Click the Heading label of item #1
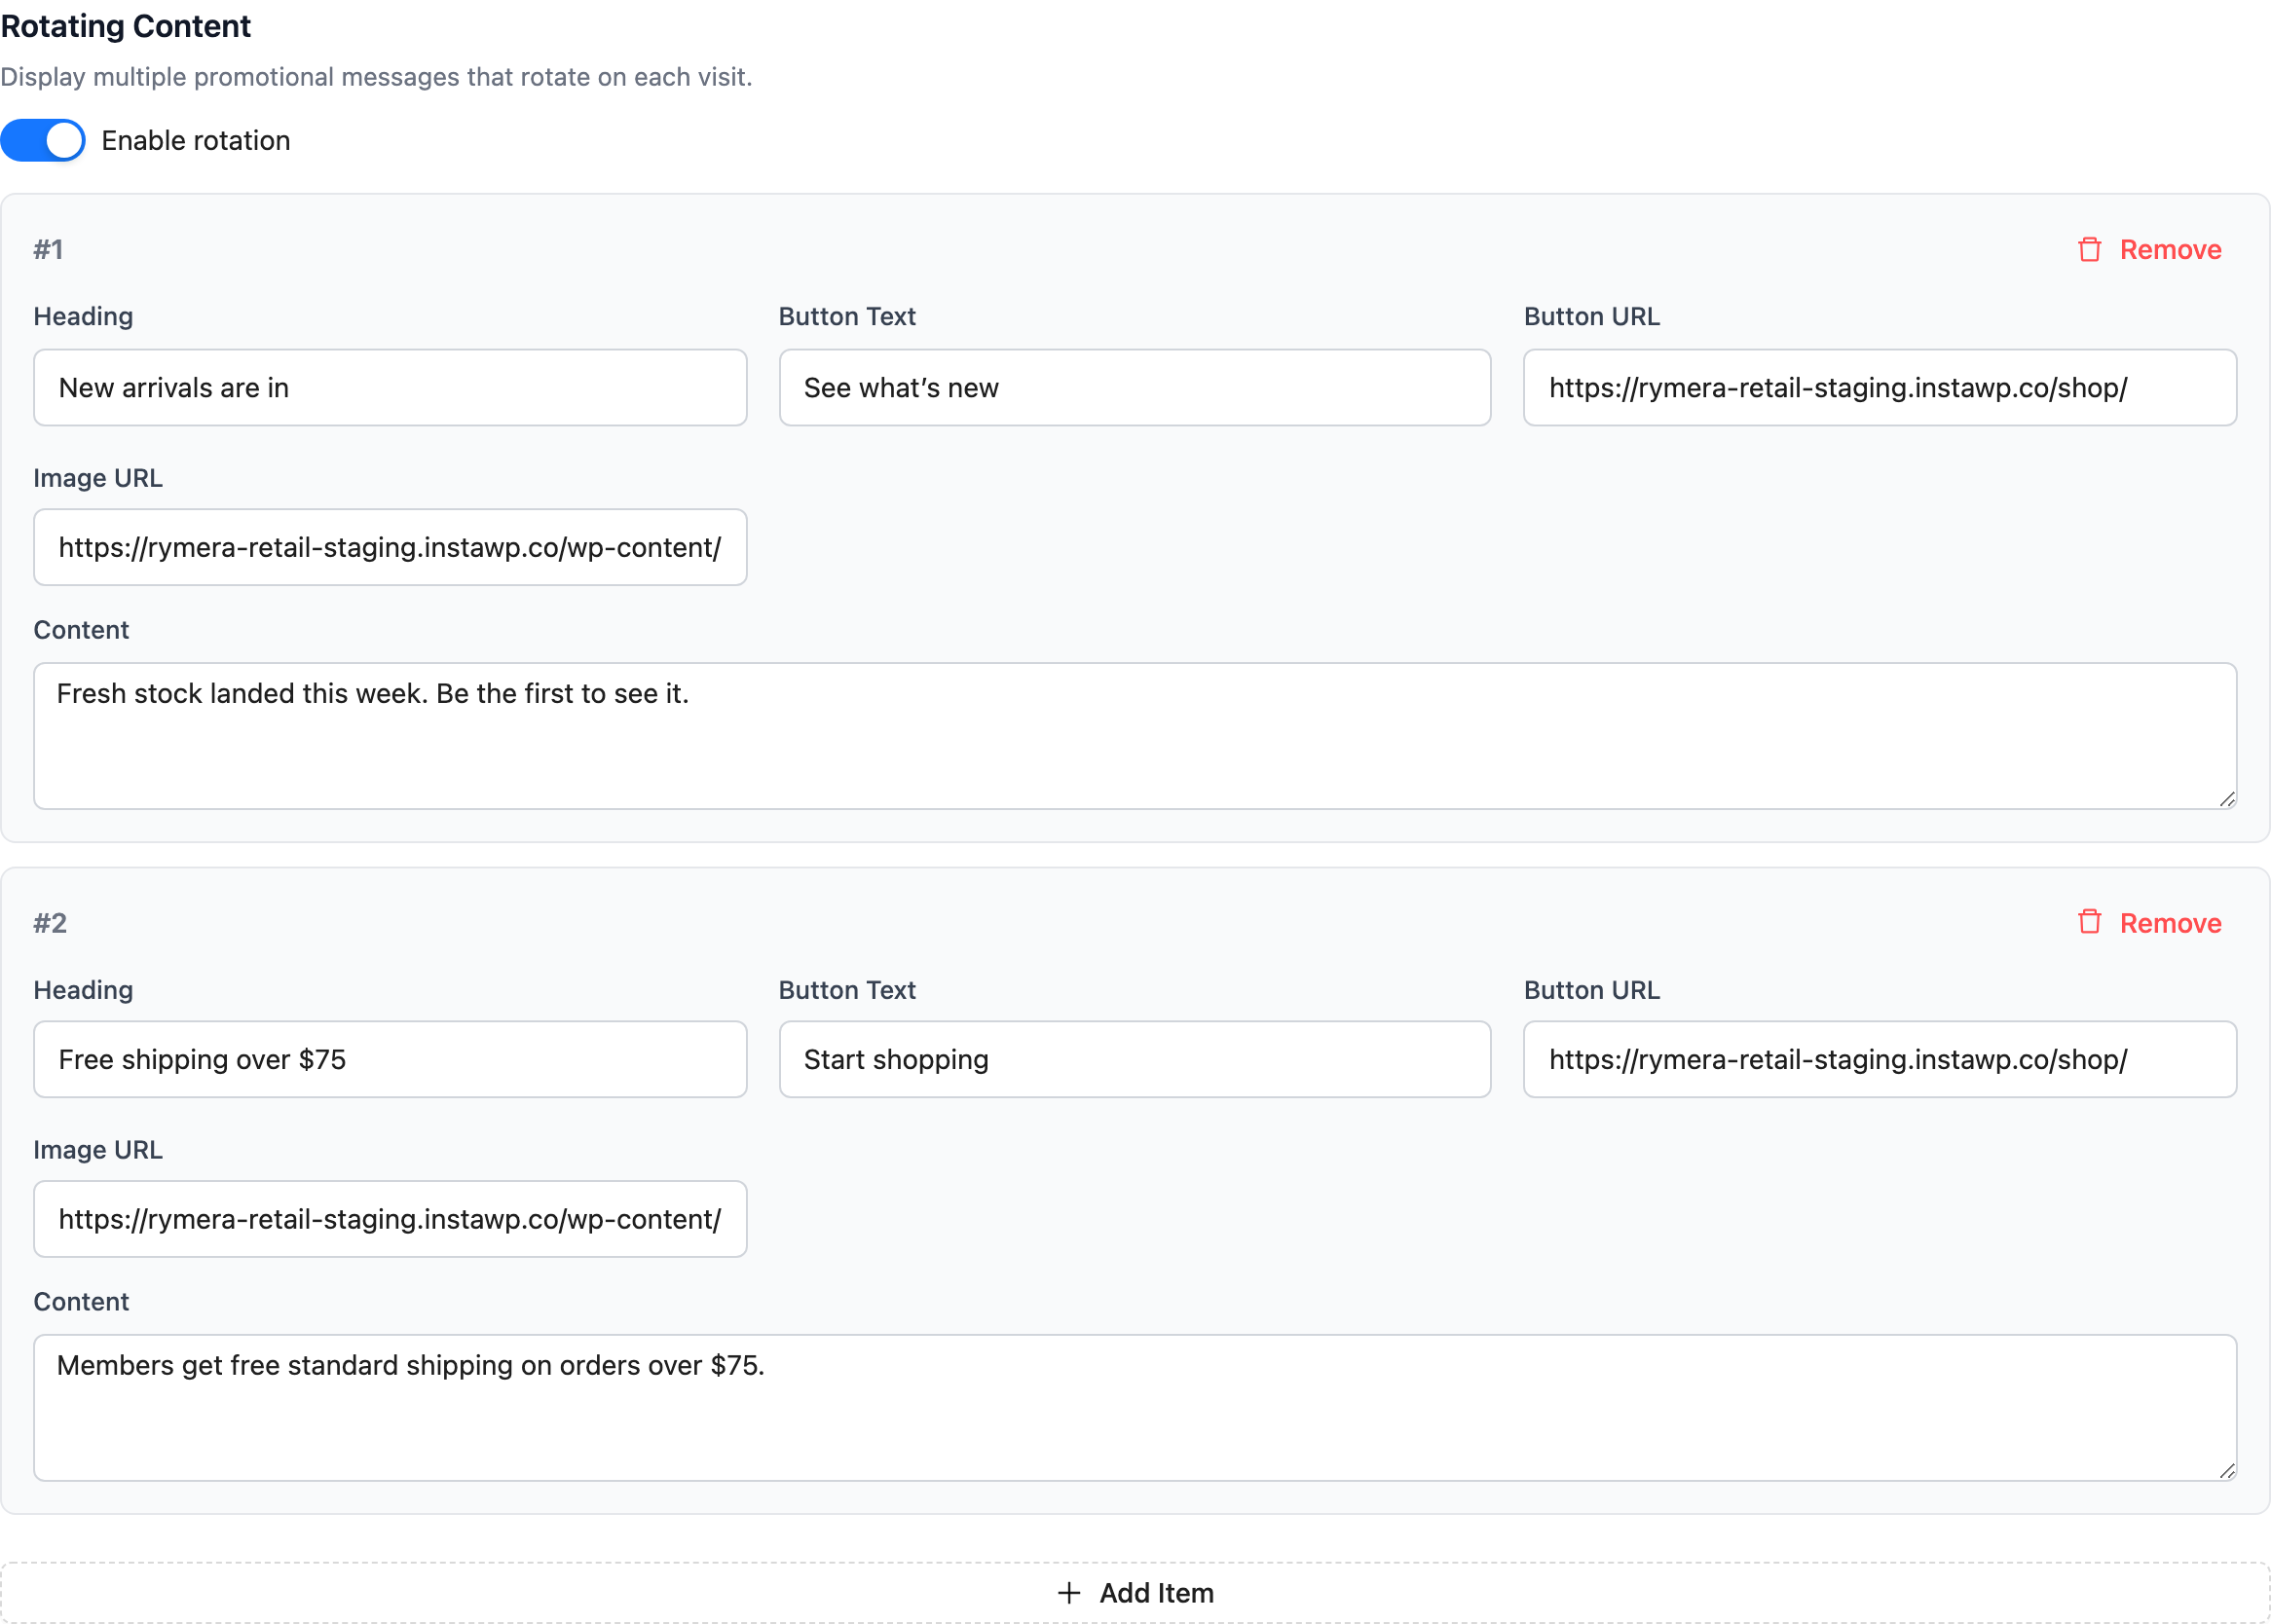Screen dimensions: 2271x1624 tap(83, 316)
